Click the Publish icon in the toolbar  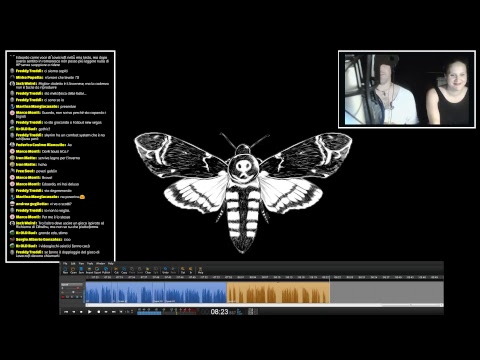point(106,270)
